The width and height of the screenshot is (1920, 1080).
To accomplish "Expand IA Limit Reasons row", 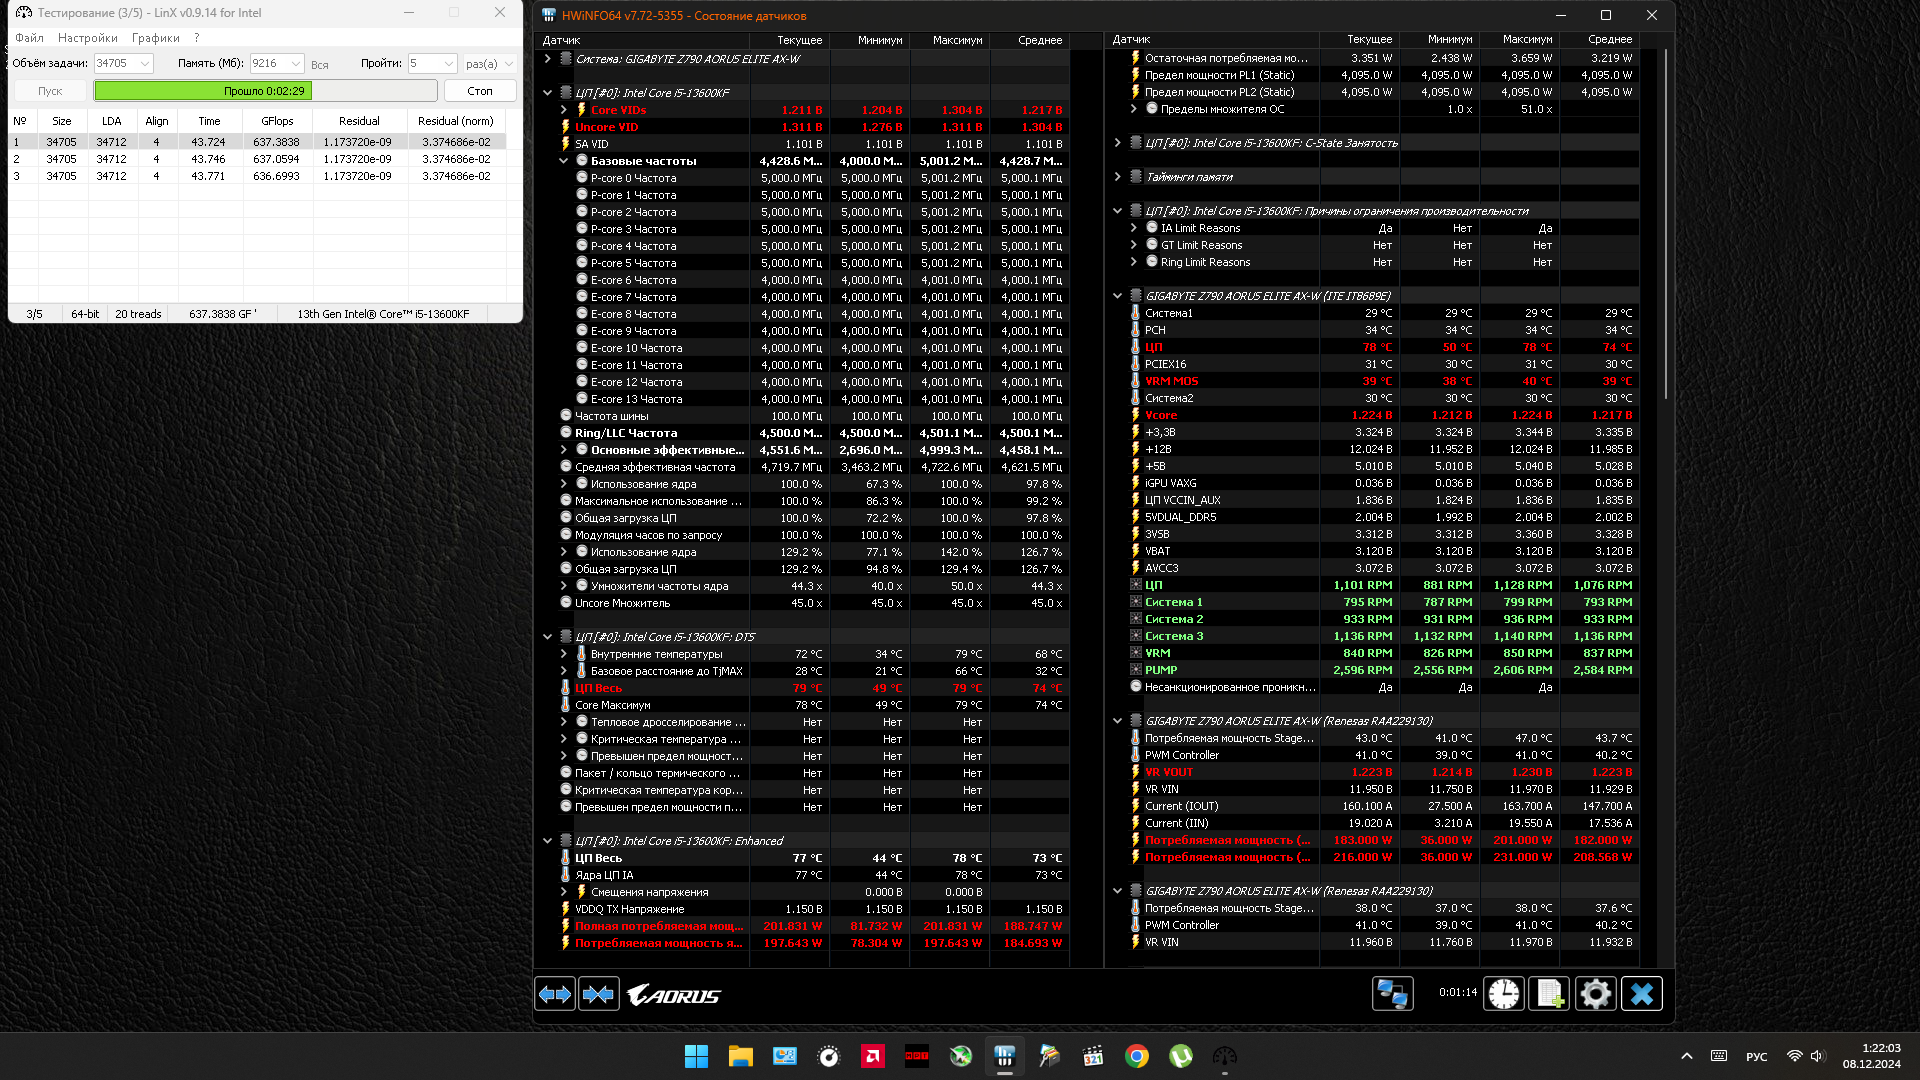I will pyautogui.click(x=1133, y=228).
